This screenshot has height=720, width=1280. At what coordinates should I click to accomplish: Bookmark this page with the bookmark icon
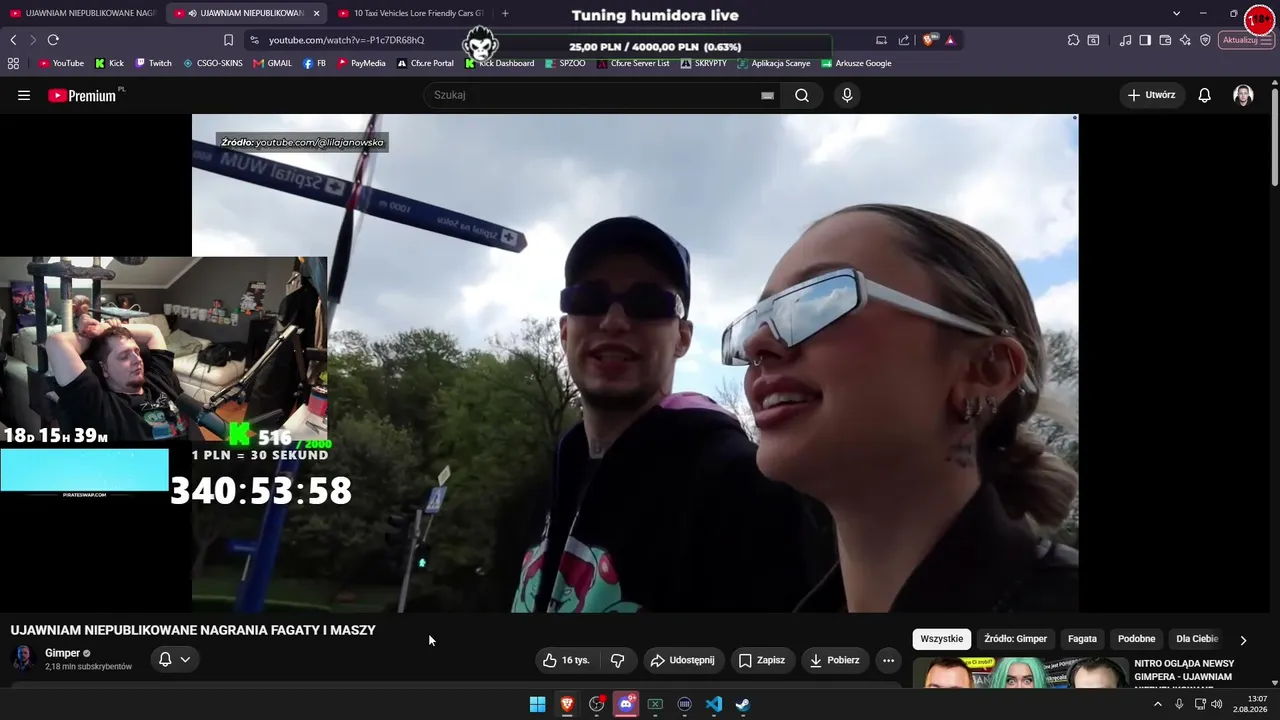tap(228, 40)
